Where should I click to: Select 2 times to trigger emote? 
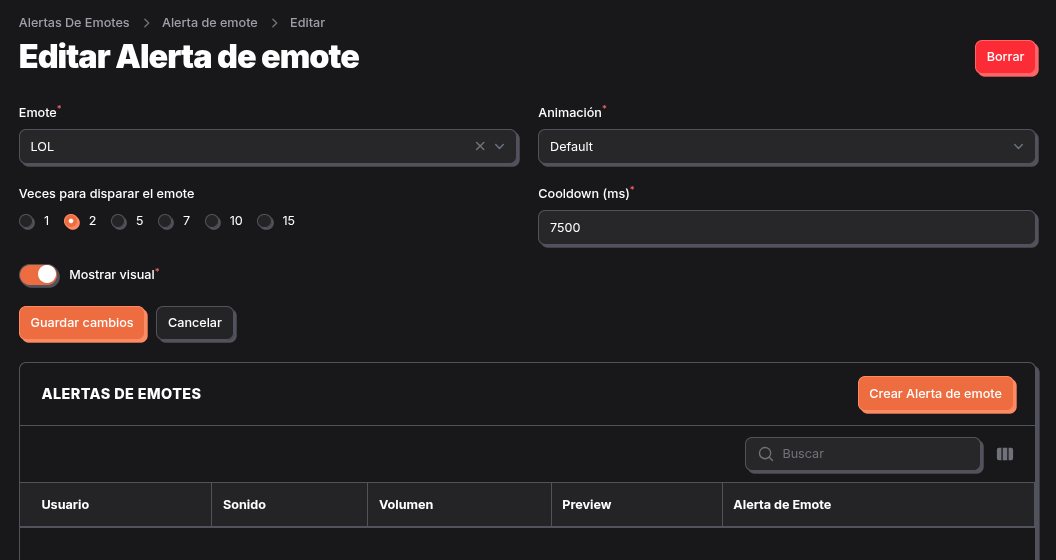71,221
